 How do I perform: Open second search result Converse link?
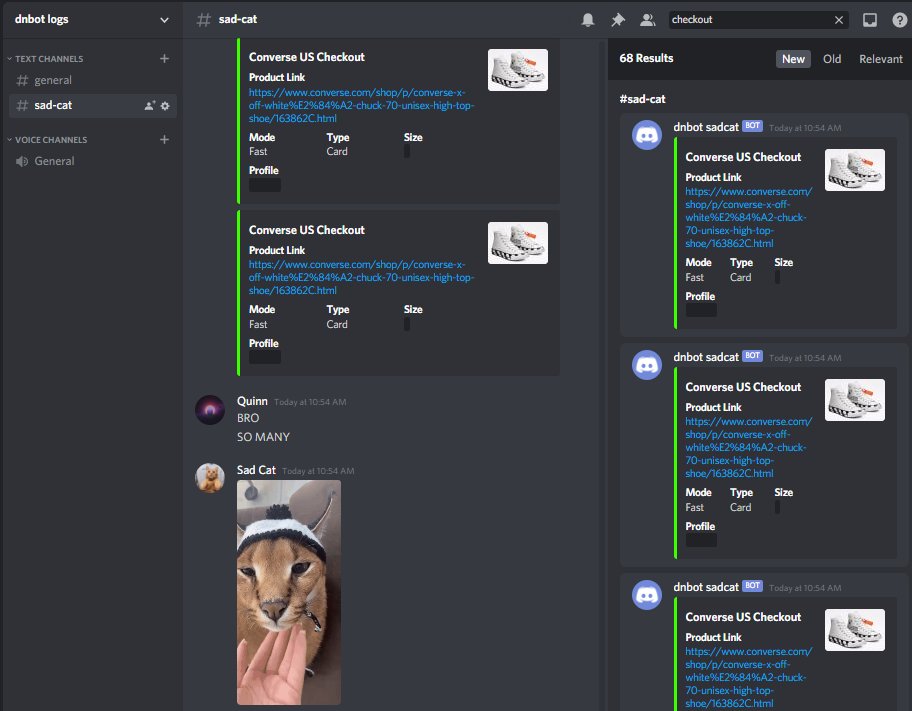click(x=749, y=447)
